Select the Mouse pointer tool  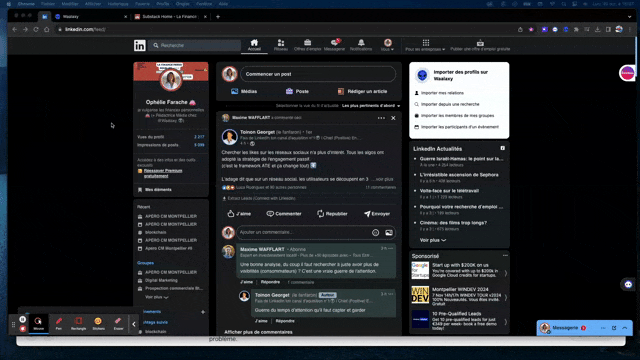tap(38, 324)
